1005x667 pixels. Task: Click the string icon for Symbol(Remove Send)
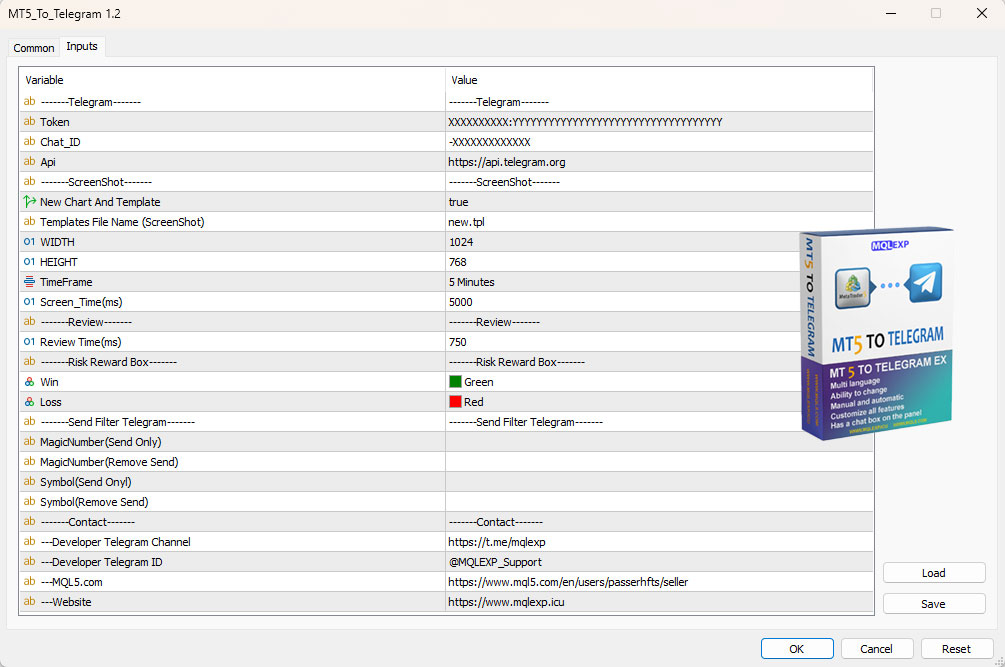29,502
